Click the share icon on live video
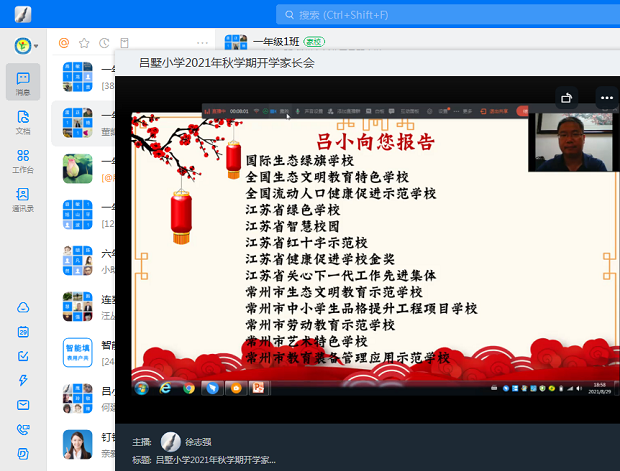Viewport: 620px width, 471px height. (567, 97)
